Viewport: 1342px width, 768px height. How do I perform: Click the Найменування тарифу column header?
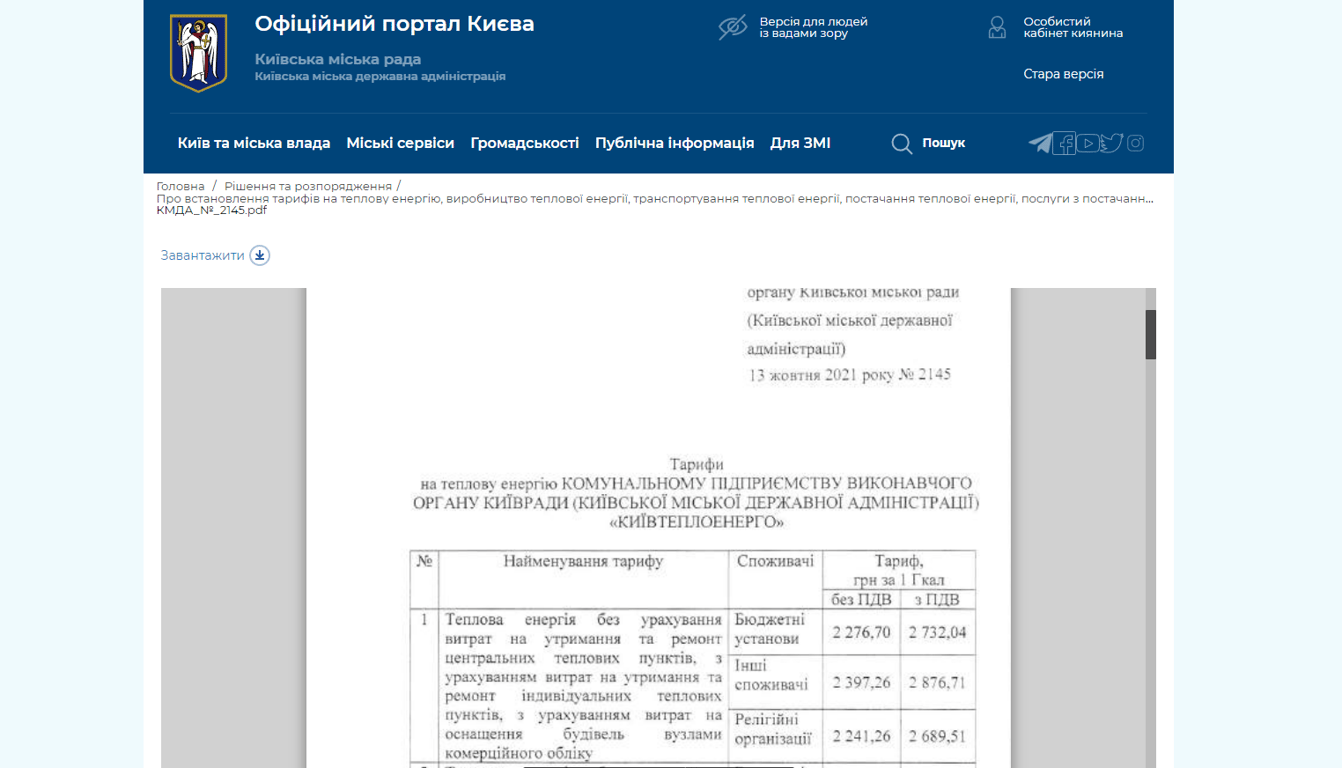[583, 561]
